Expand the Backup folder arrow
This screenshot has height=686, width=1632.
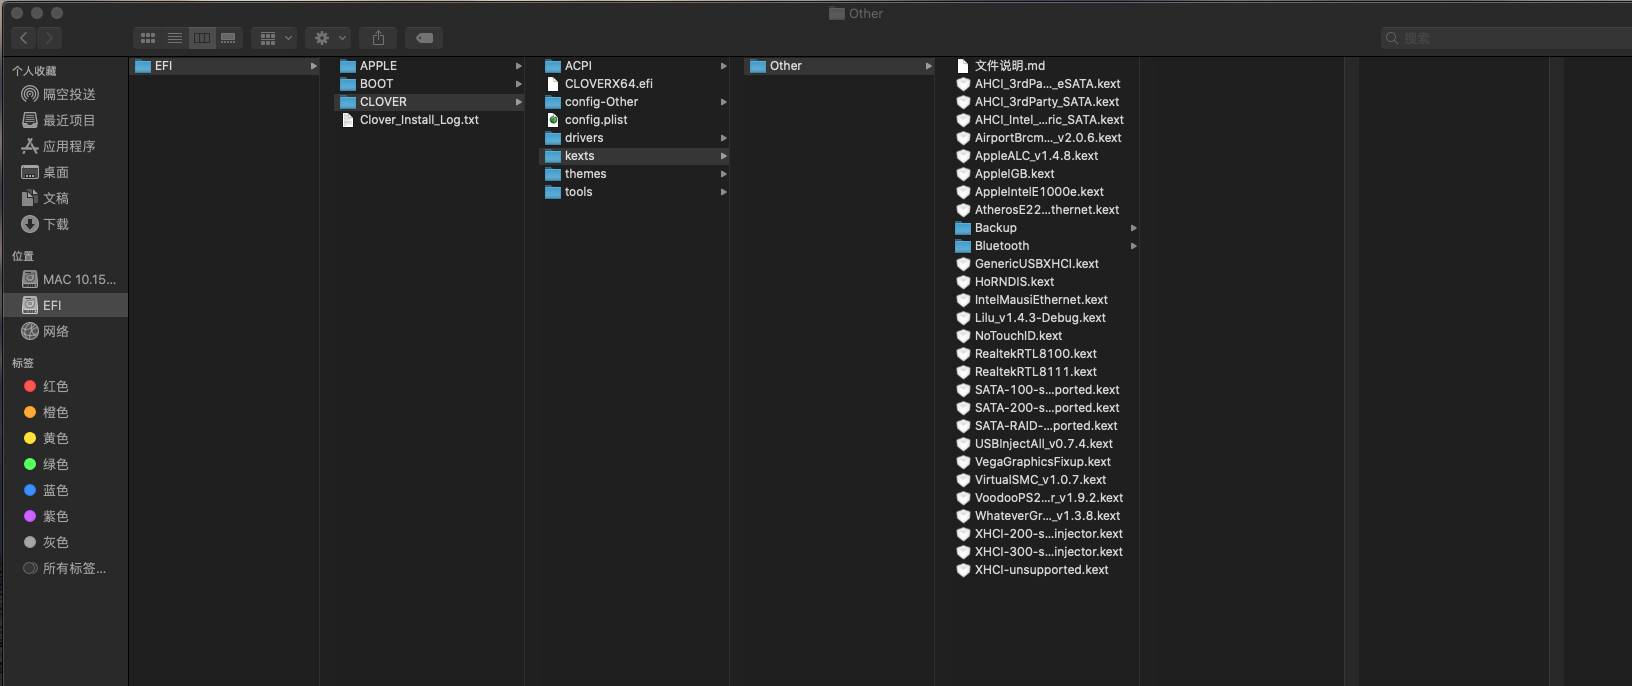pyautogui.click(x=1133, y=228)
